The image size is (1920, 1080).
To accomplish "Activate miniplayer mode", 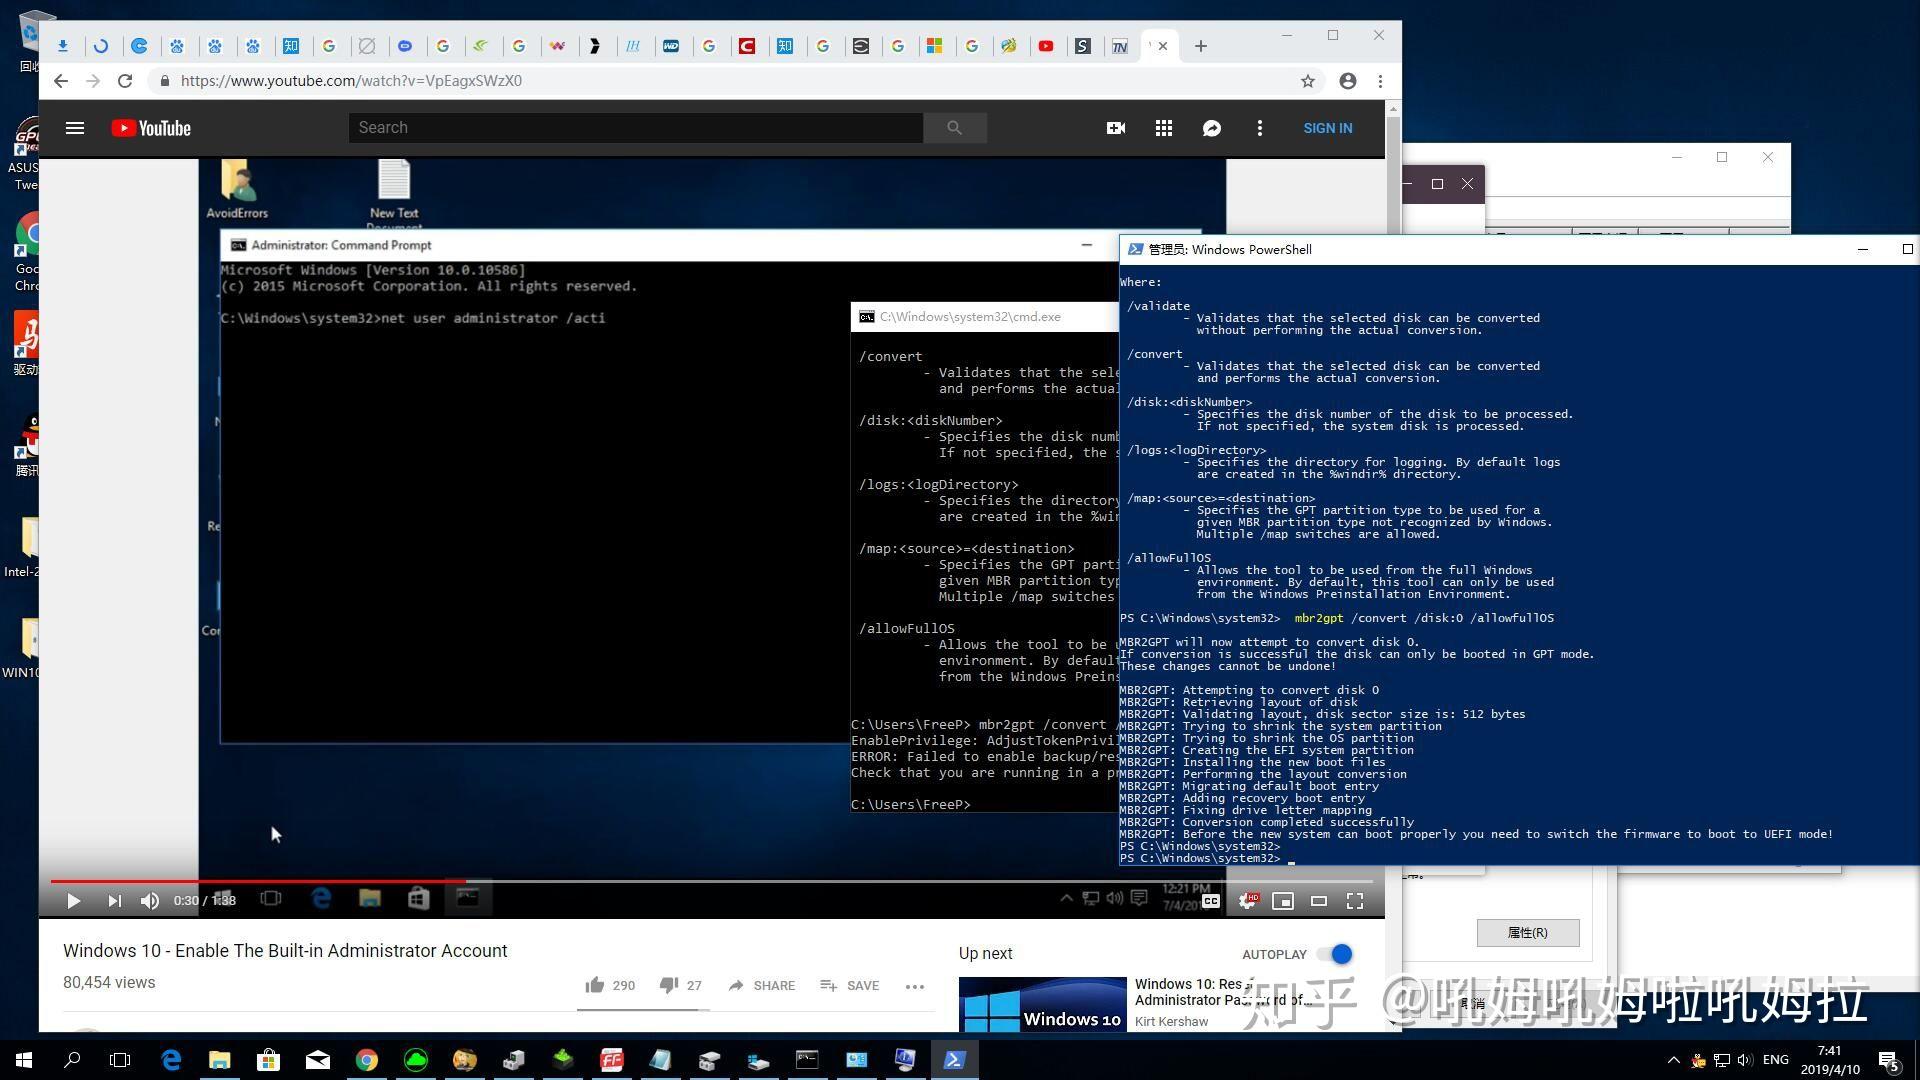I will [x=1283, y=901].
